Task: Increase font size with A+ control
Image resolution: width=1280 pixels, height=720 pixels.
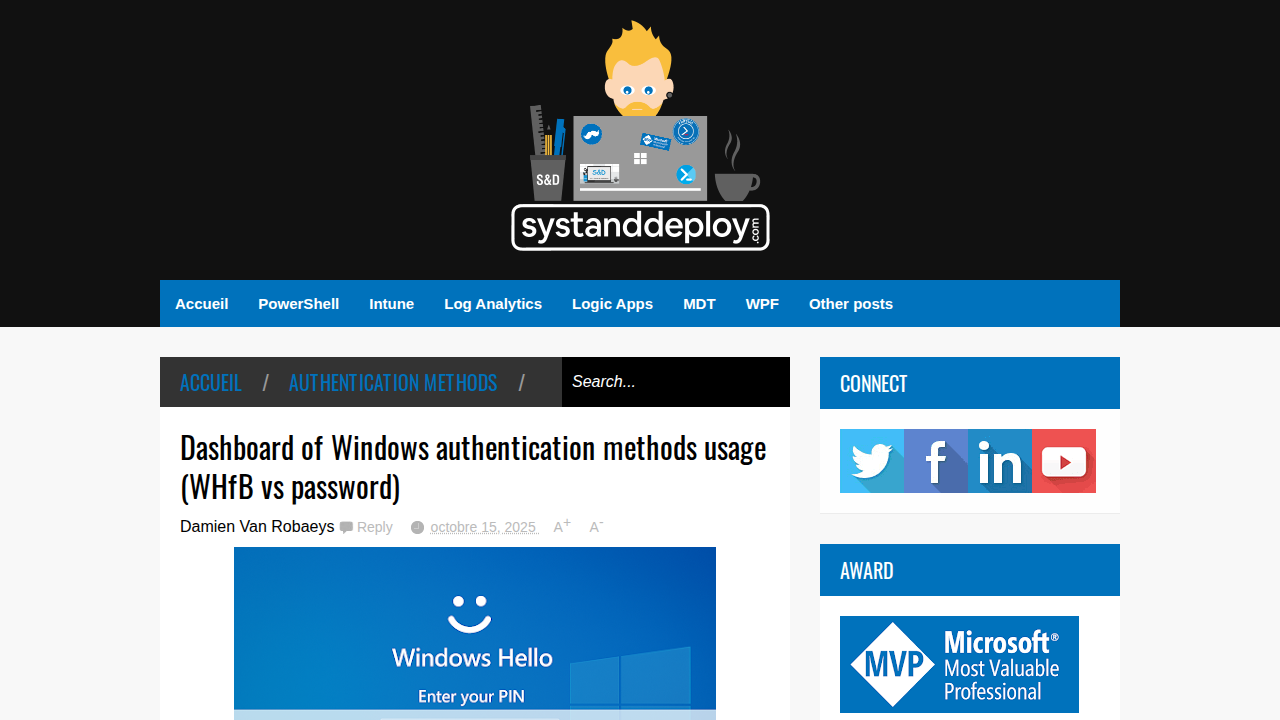Action: (x=562, y=526)
